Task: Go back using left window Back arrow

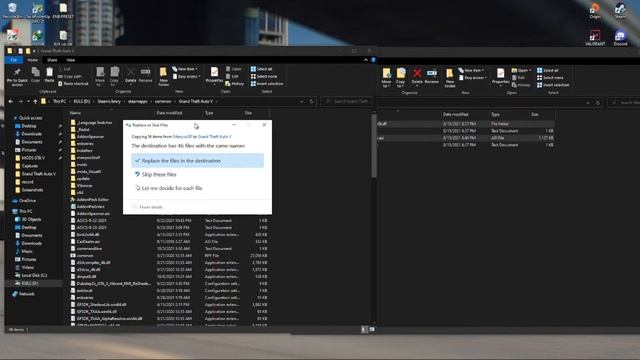Action: 11,101
